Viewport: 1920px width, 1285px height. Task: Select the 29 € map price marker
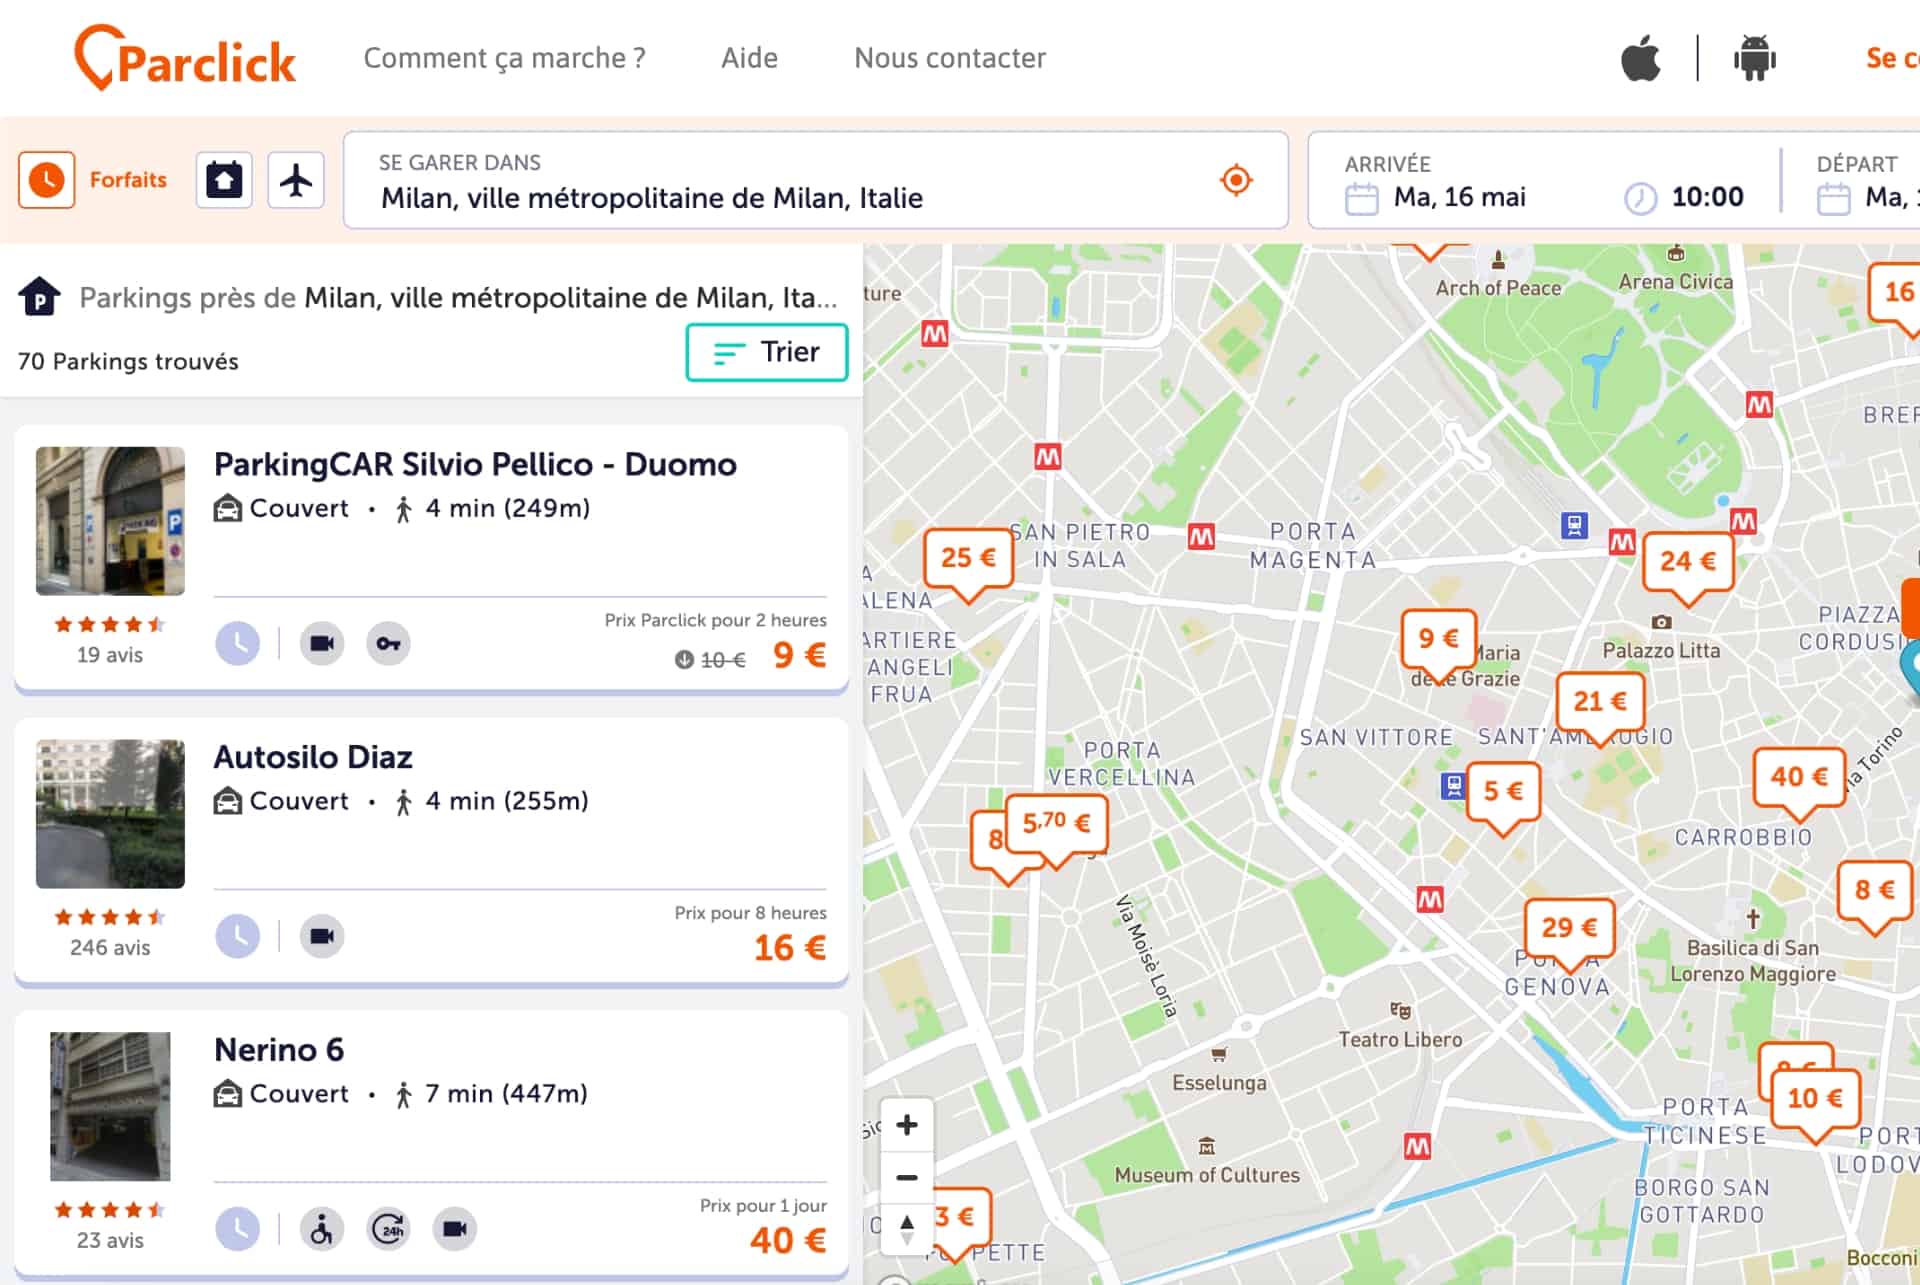click(1569, 932)
